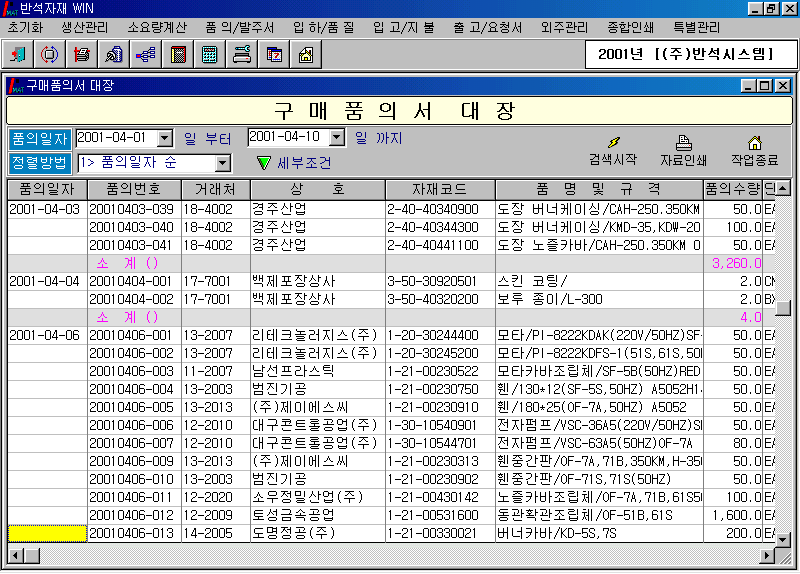
Task: Click the house toolbar icon
Action: (x=305, y=54)
